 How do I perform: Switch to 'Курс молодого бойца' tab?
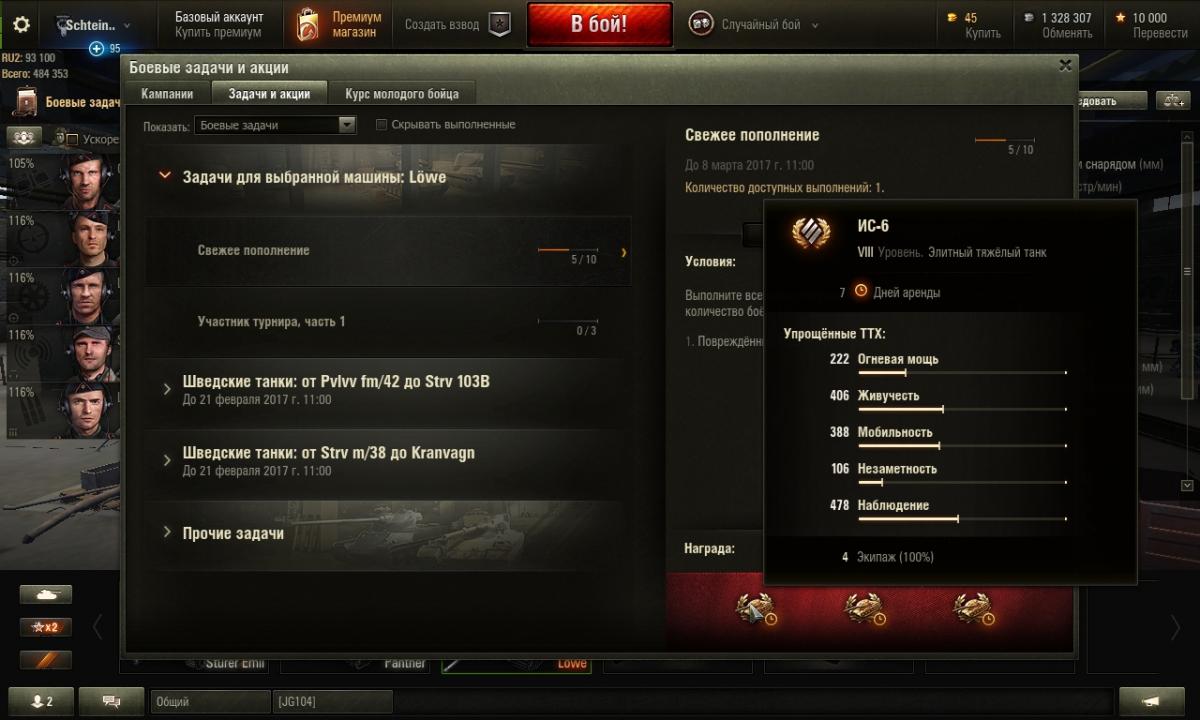click(x=402, y=94)
